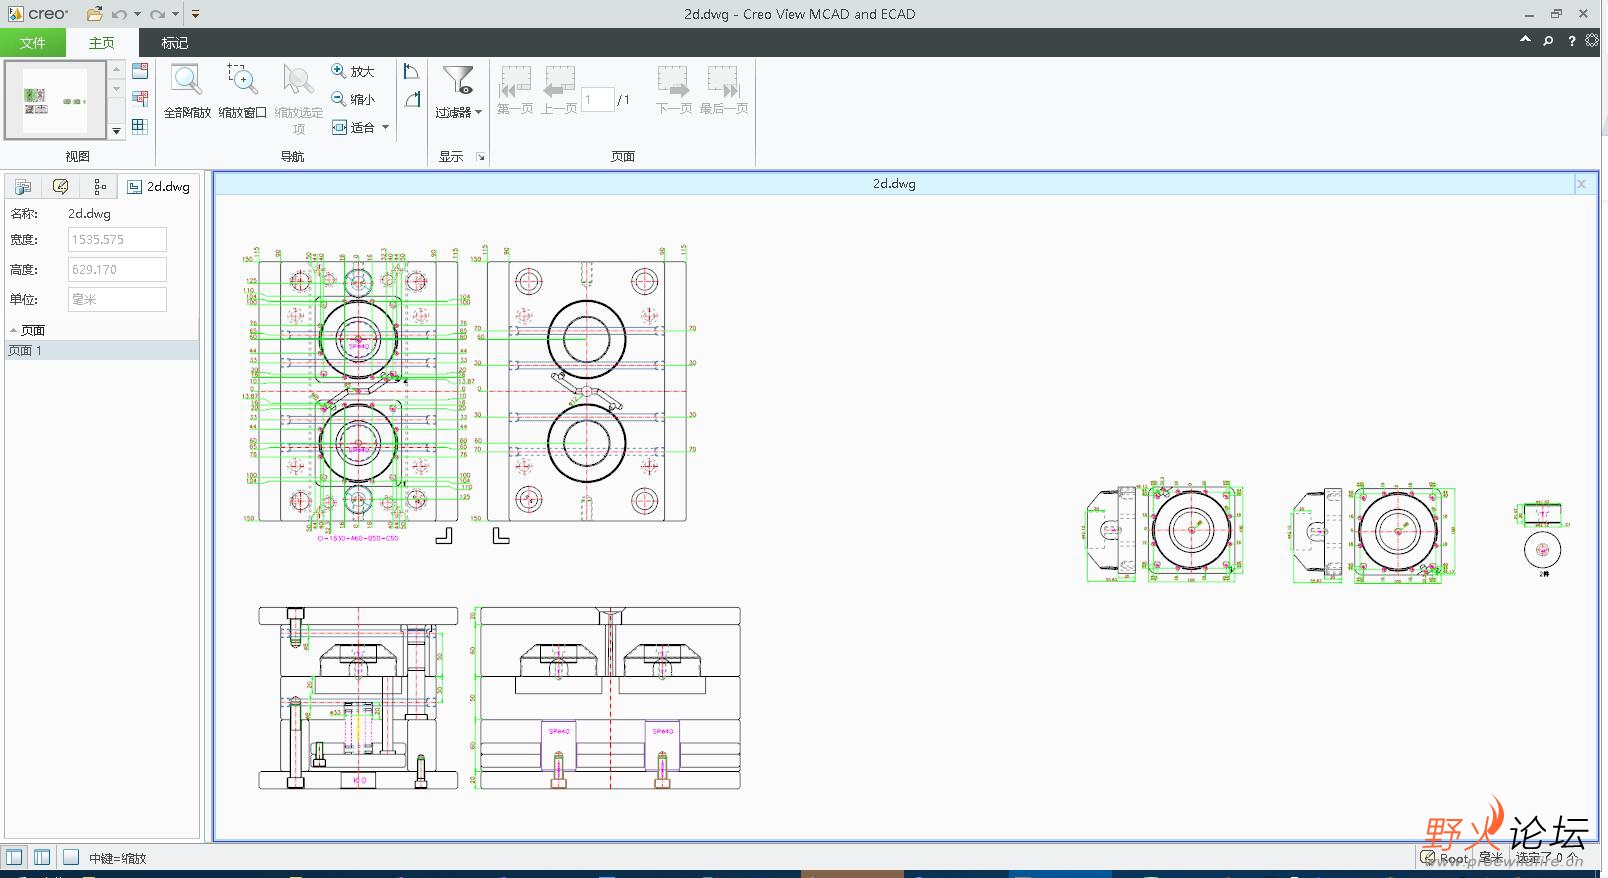1608x878 pixels.
Task: Click the 缩小 zoom out button
Action: point(352,99)
